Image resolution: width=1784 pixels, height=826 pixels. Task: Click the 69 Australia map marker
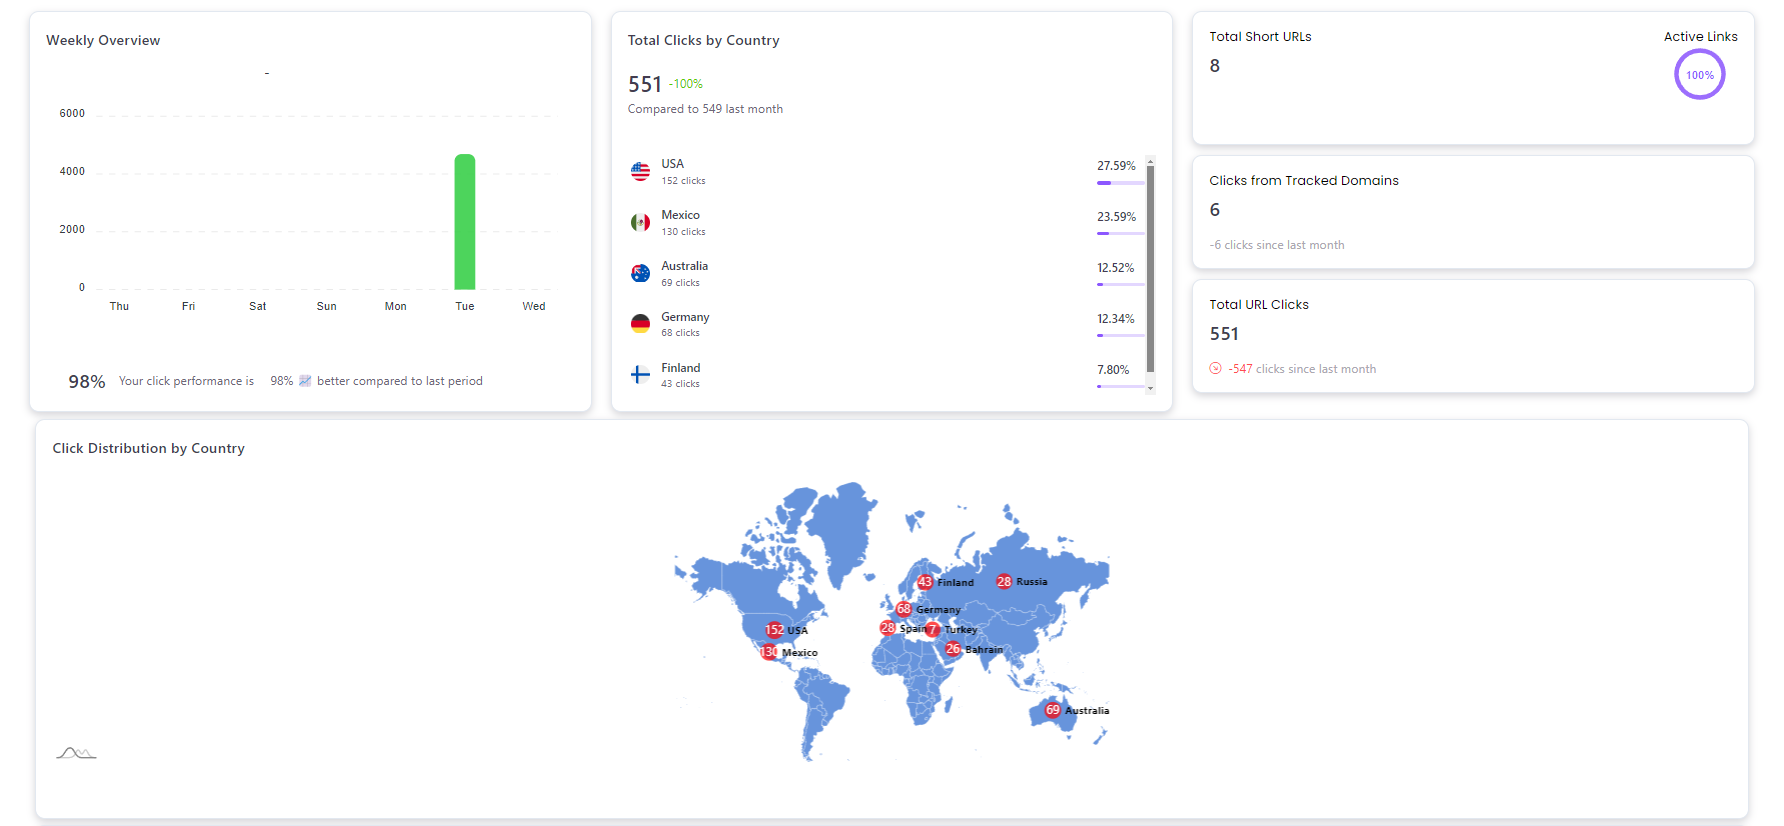coord(1052,710)
